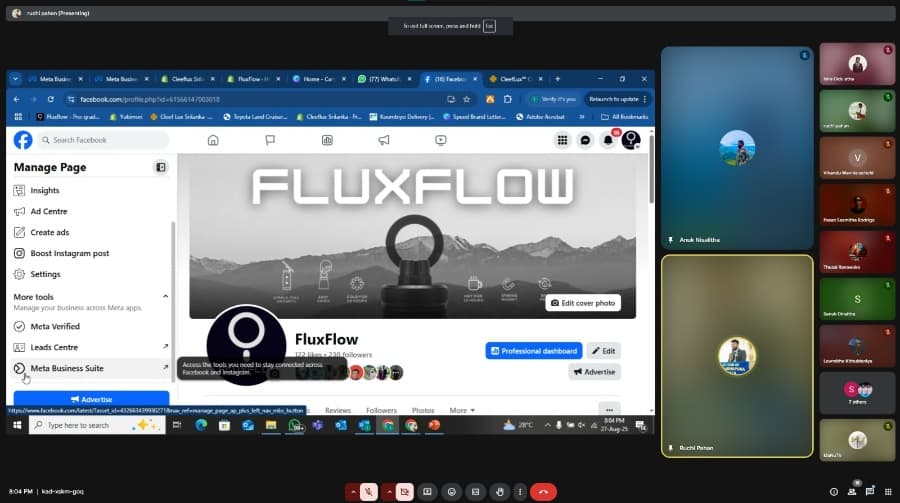Open Meta Business Suite link
Image resolution: width=900 pixels, height=503 pixels.
click(67, 368)
